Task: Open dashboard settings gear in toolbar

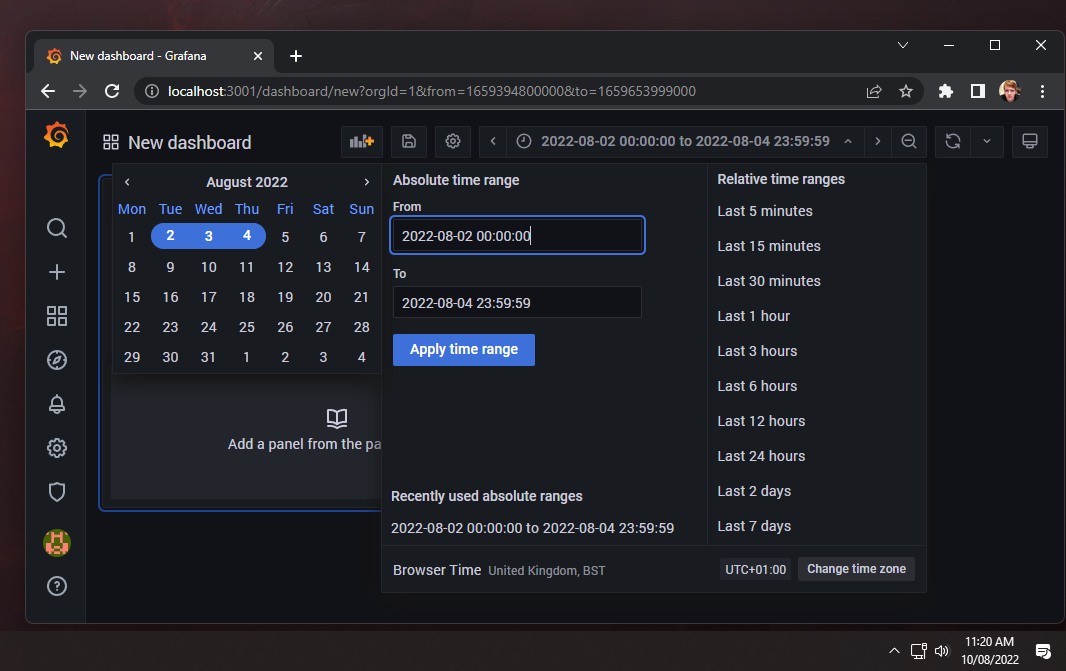Action: 452,141
